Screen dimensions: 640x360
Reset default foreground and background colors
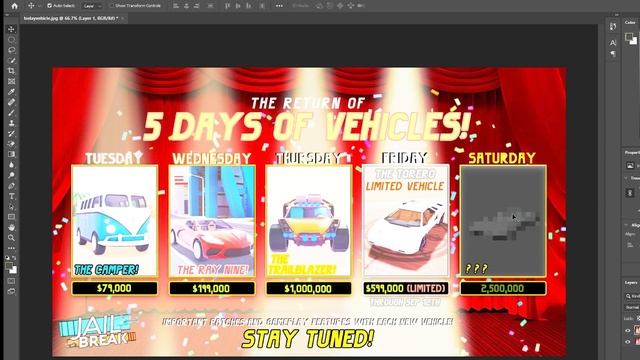(8, 258)
